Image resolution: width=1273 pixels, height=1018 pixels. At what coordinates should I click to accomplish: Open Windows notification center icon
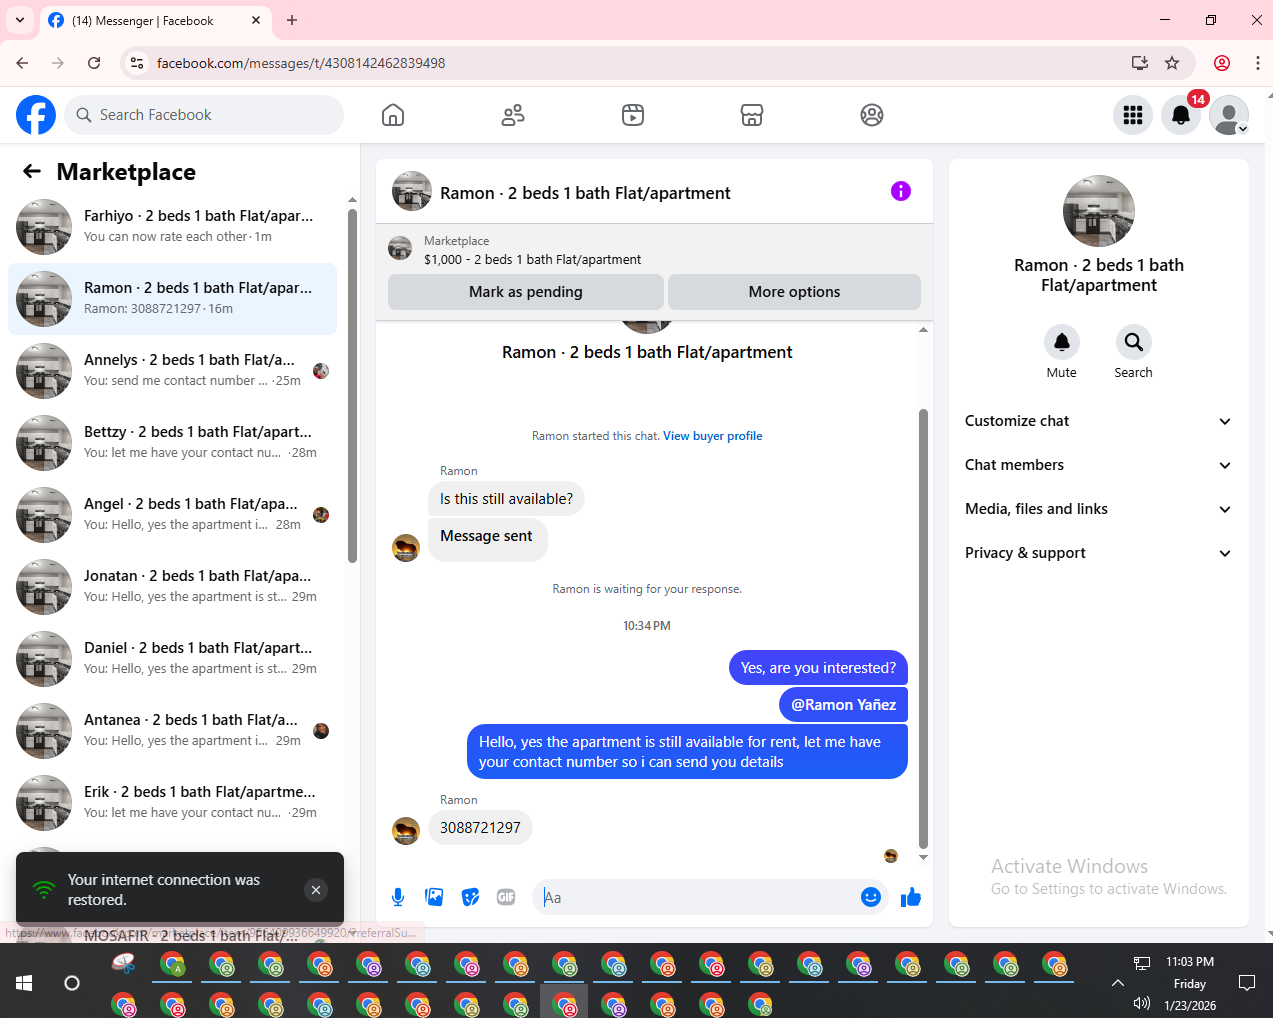(x=1247, y=983)
